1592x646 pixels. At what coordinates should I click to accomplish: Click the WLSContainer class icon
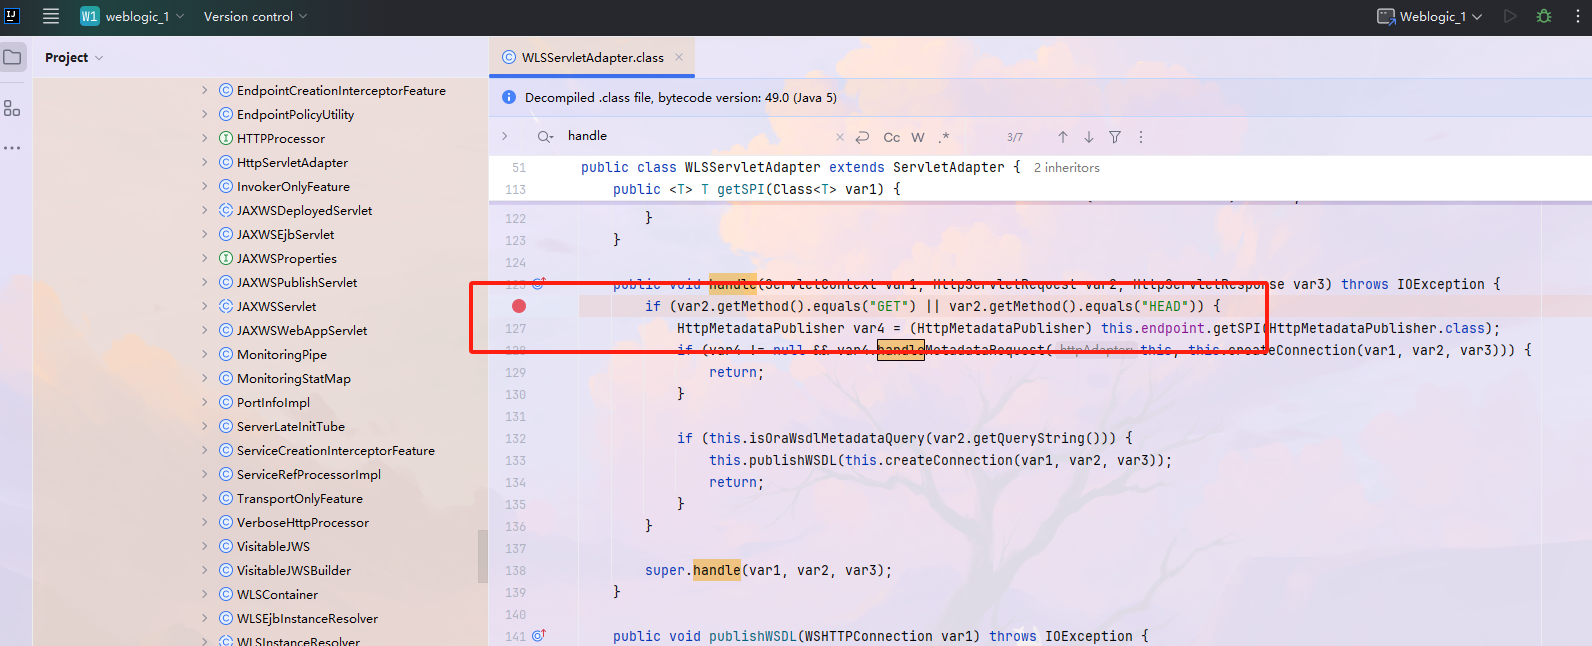226,594
